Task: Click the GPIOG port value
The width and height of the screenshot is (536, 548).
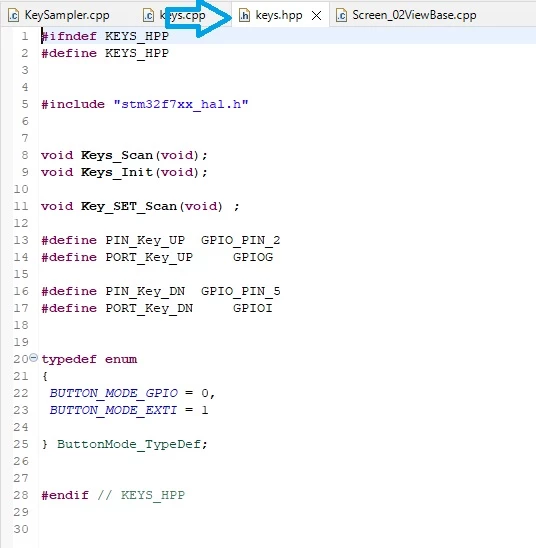Action: tap(253, 257)
